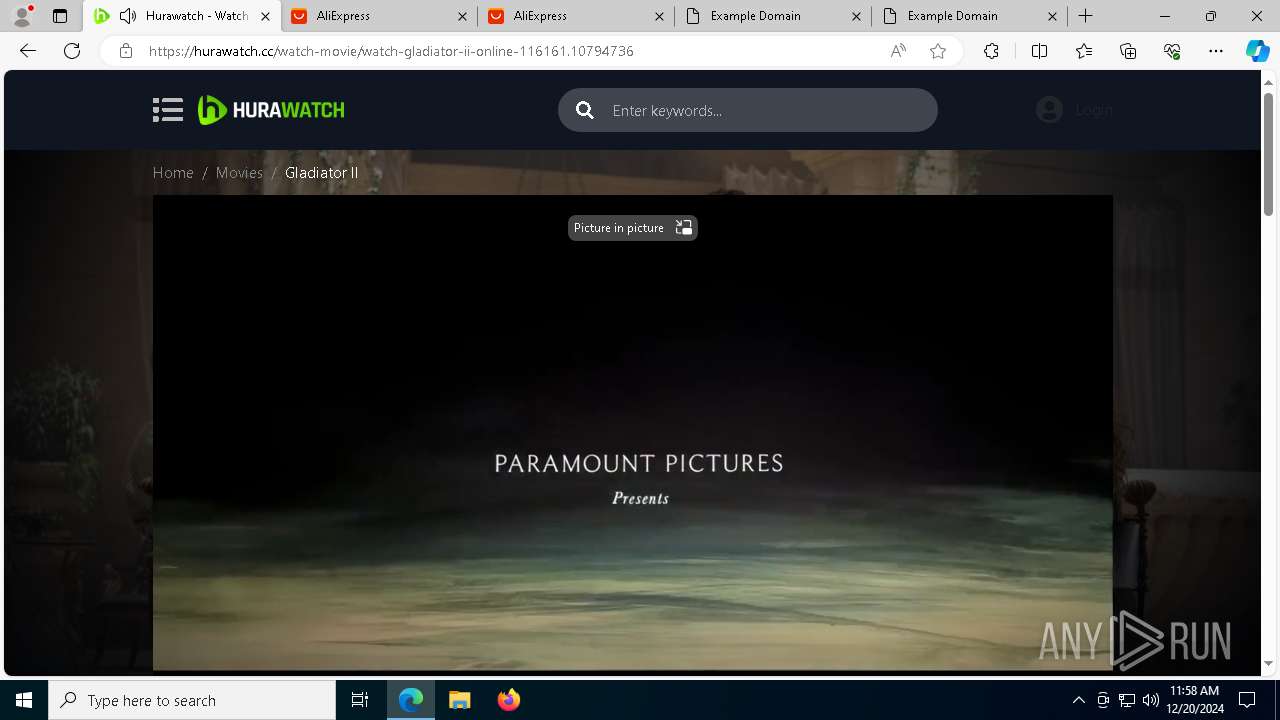1280x720 pixels.
Task: Go back with the browser back arrow
Action: (x=28, y=51)
